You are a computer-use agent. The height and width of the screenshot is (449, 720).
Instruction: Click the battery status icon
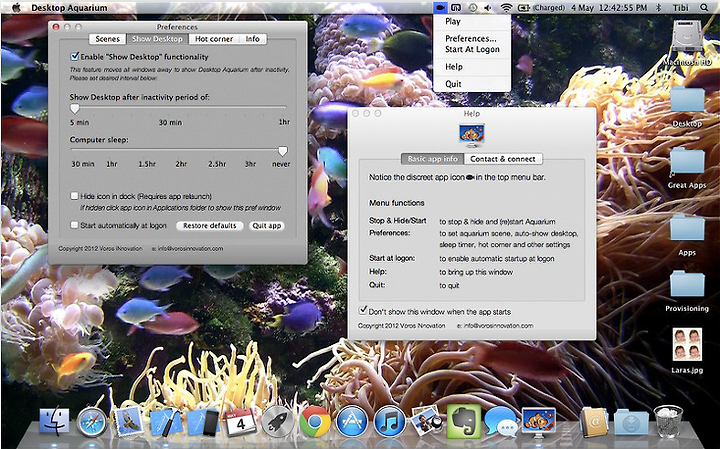point(523,8)
